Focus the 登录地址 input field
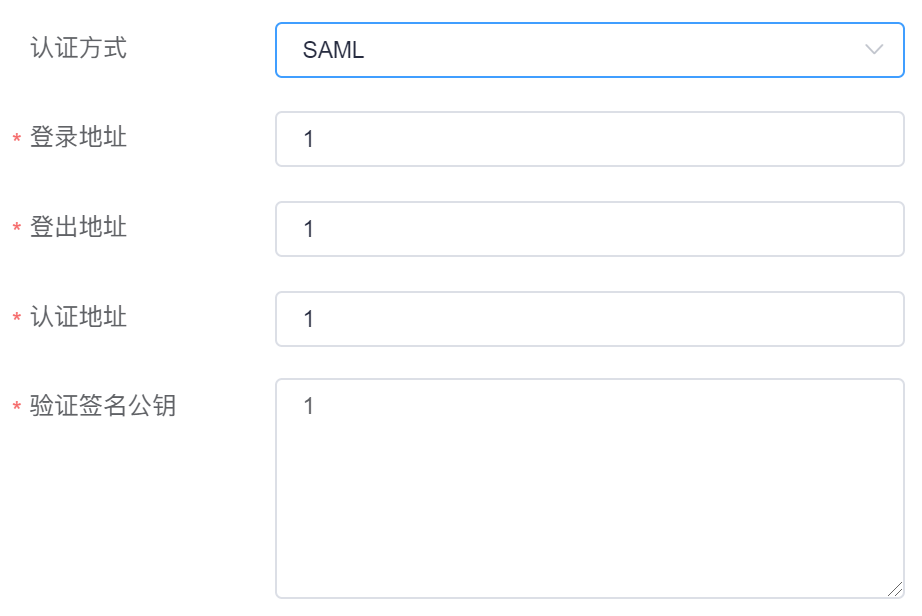Screen dimensions: 922x616 [x=589, y=139]
